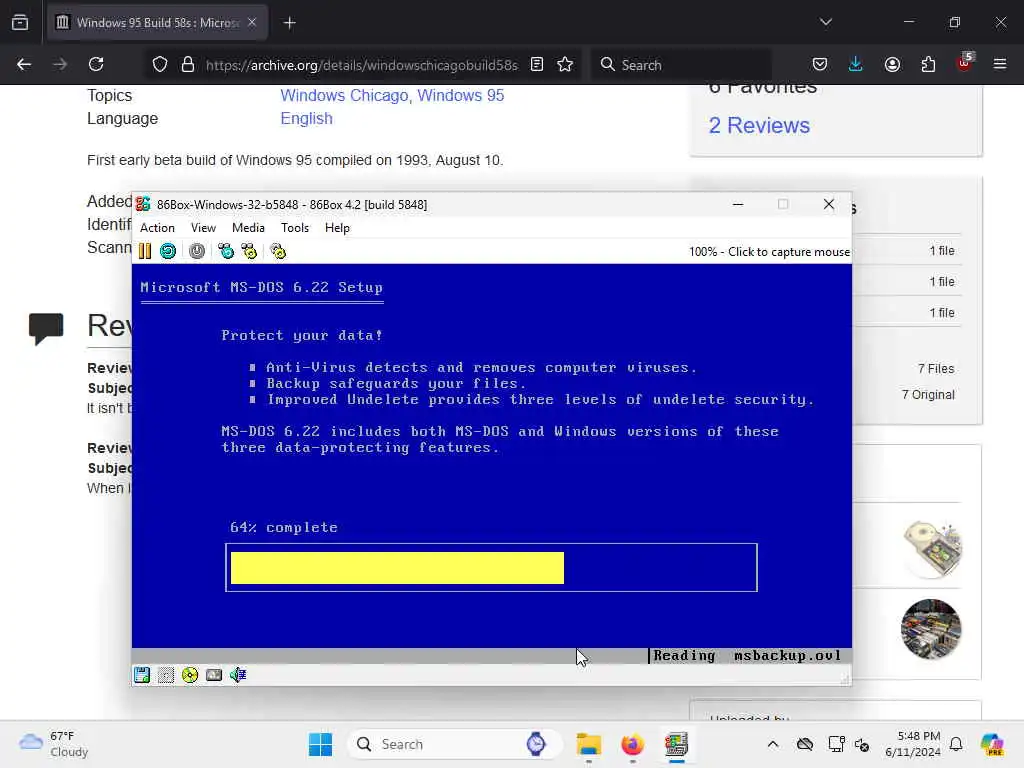Open the Firefox extensions puzzle icon

coord(928,65)
